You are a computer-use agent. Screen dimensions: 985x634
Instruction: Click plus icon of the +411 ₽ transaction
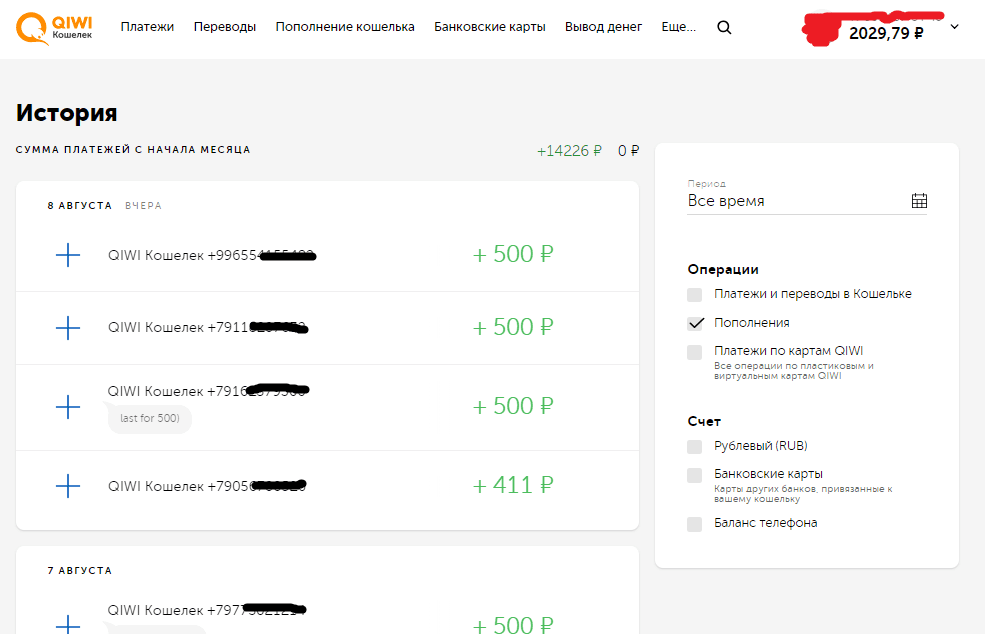pyautogui.click(x=67, y=487)
